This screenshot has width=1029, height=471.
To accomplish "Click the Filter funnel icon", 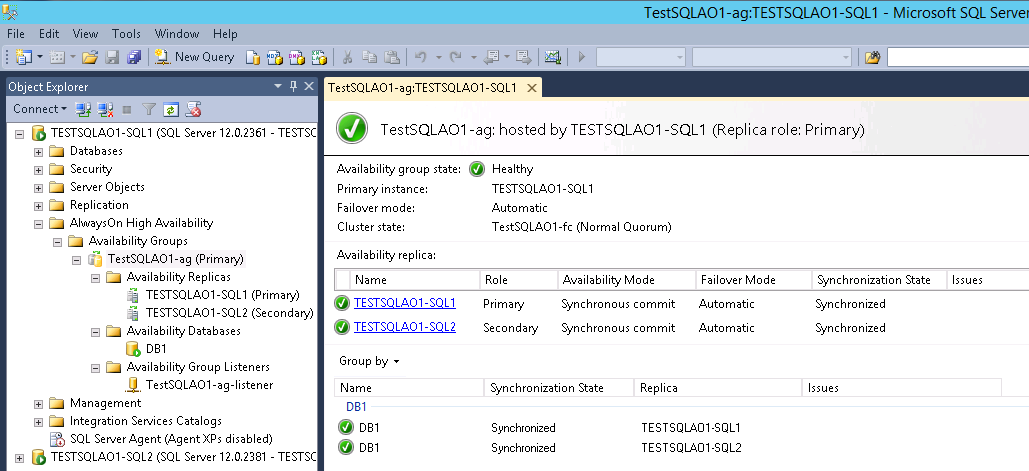I will coord(149,108).
